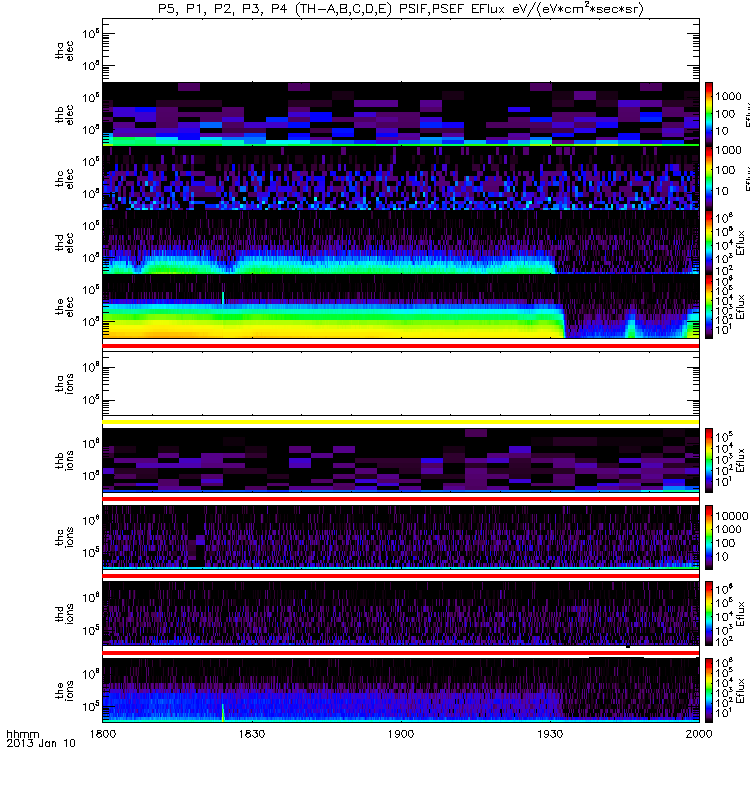This screenshot has height=800, width=750.
Task: Select the 'the ions' y-axis label
Action: pyautogui.click(x=65, y=690)
